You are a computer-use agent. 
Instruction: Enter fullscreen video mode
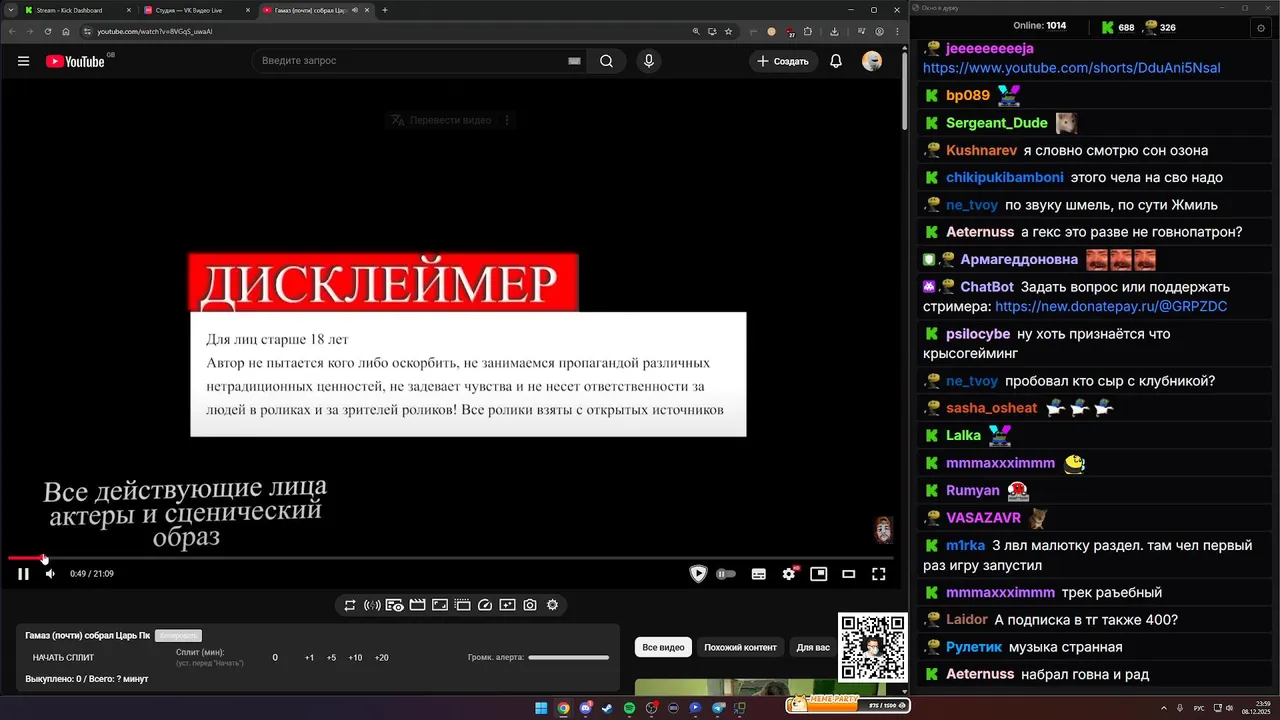[879, 574]
